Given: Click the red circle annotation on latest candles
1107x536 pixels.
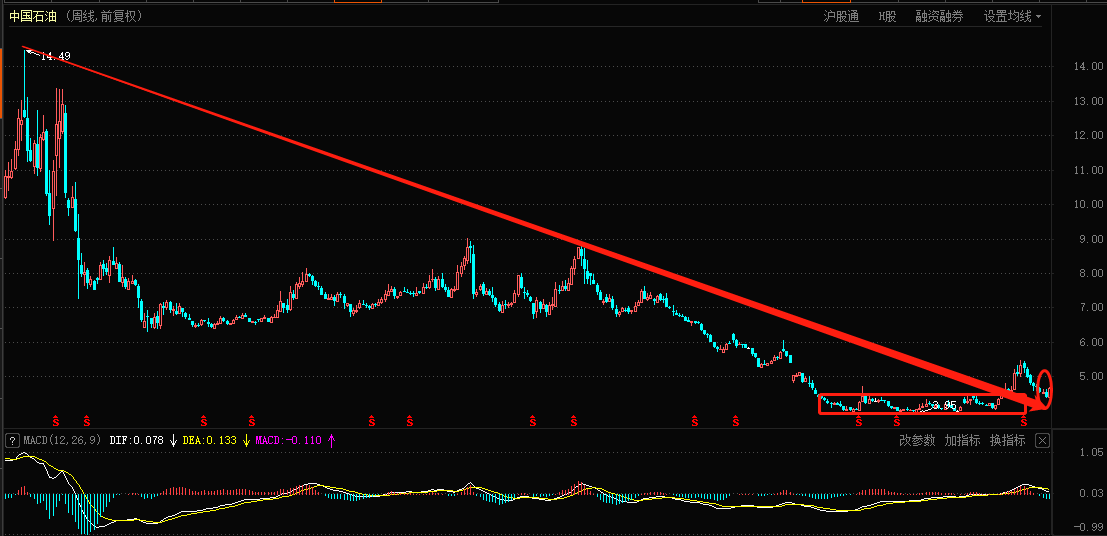Looking at the screenshot, I should pyautogui.click(x=1046, y=387).
